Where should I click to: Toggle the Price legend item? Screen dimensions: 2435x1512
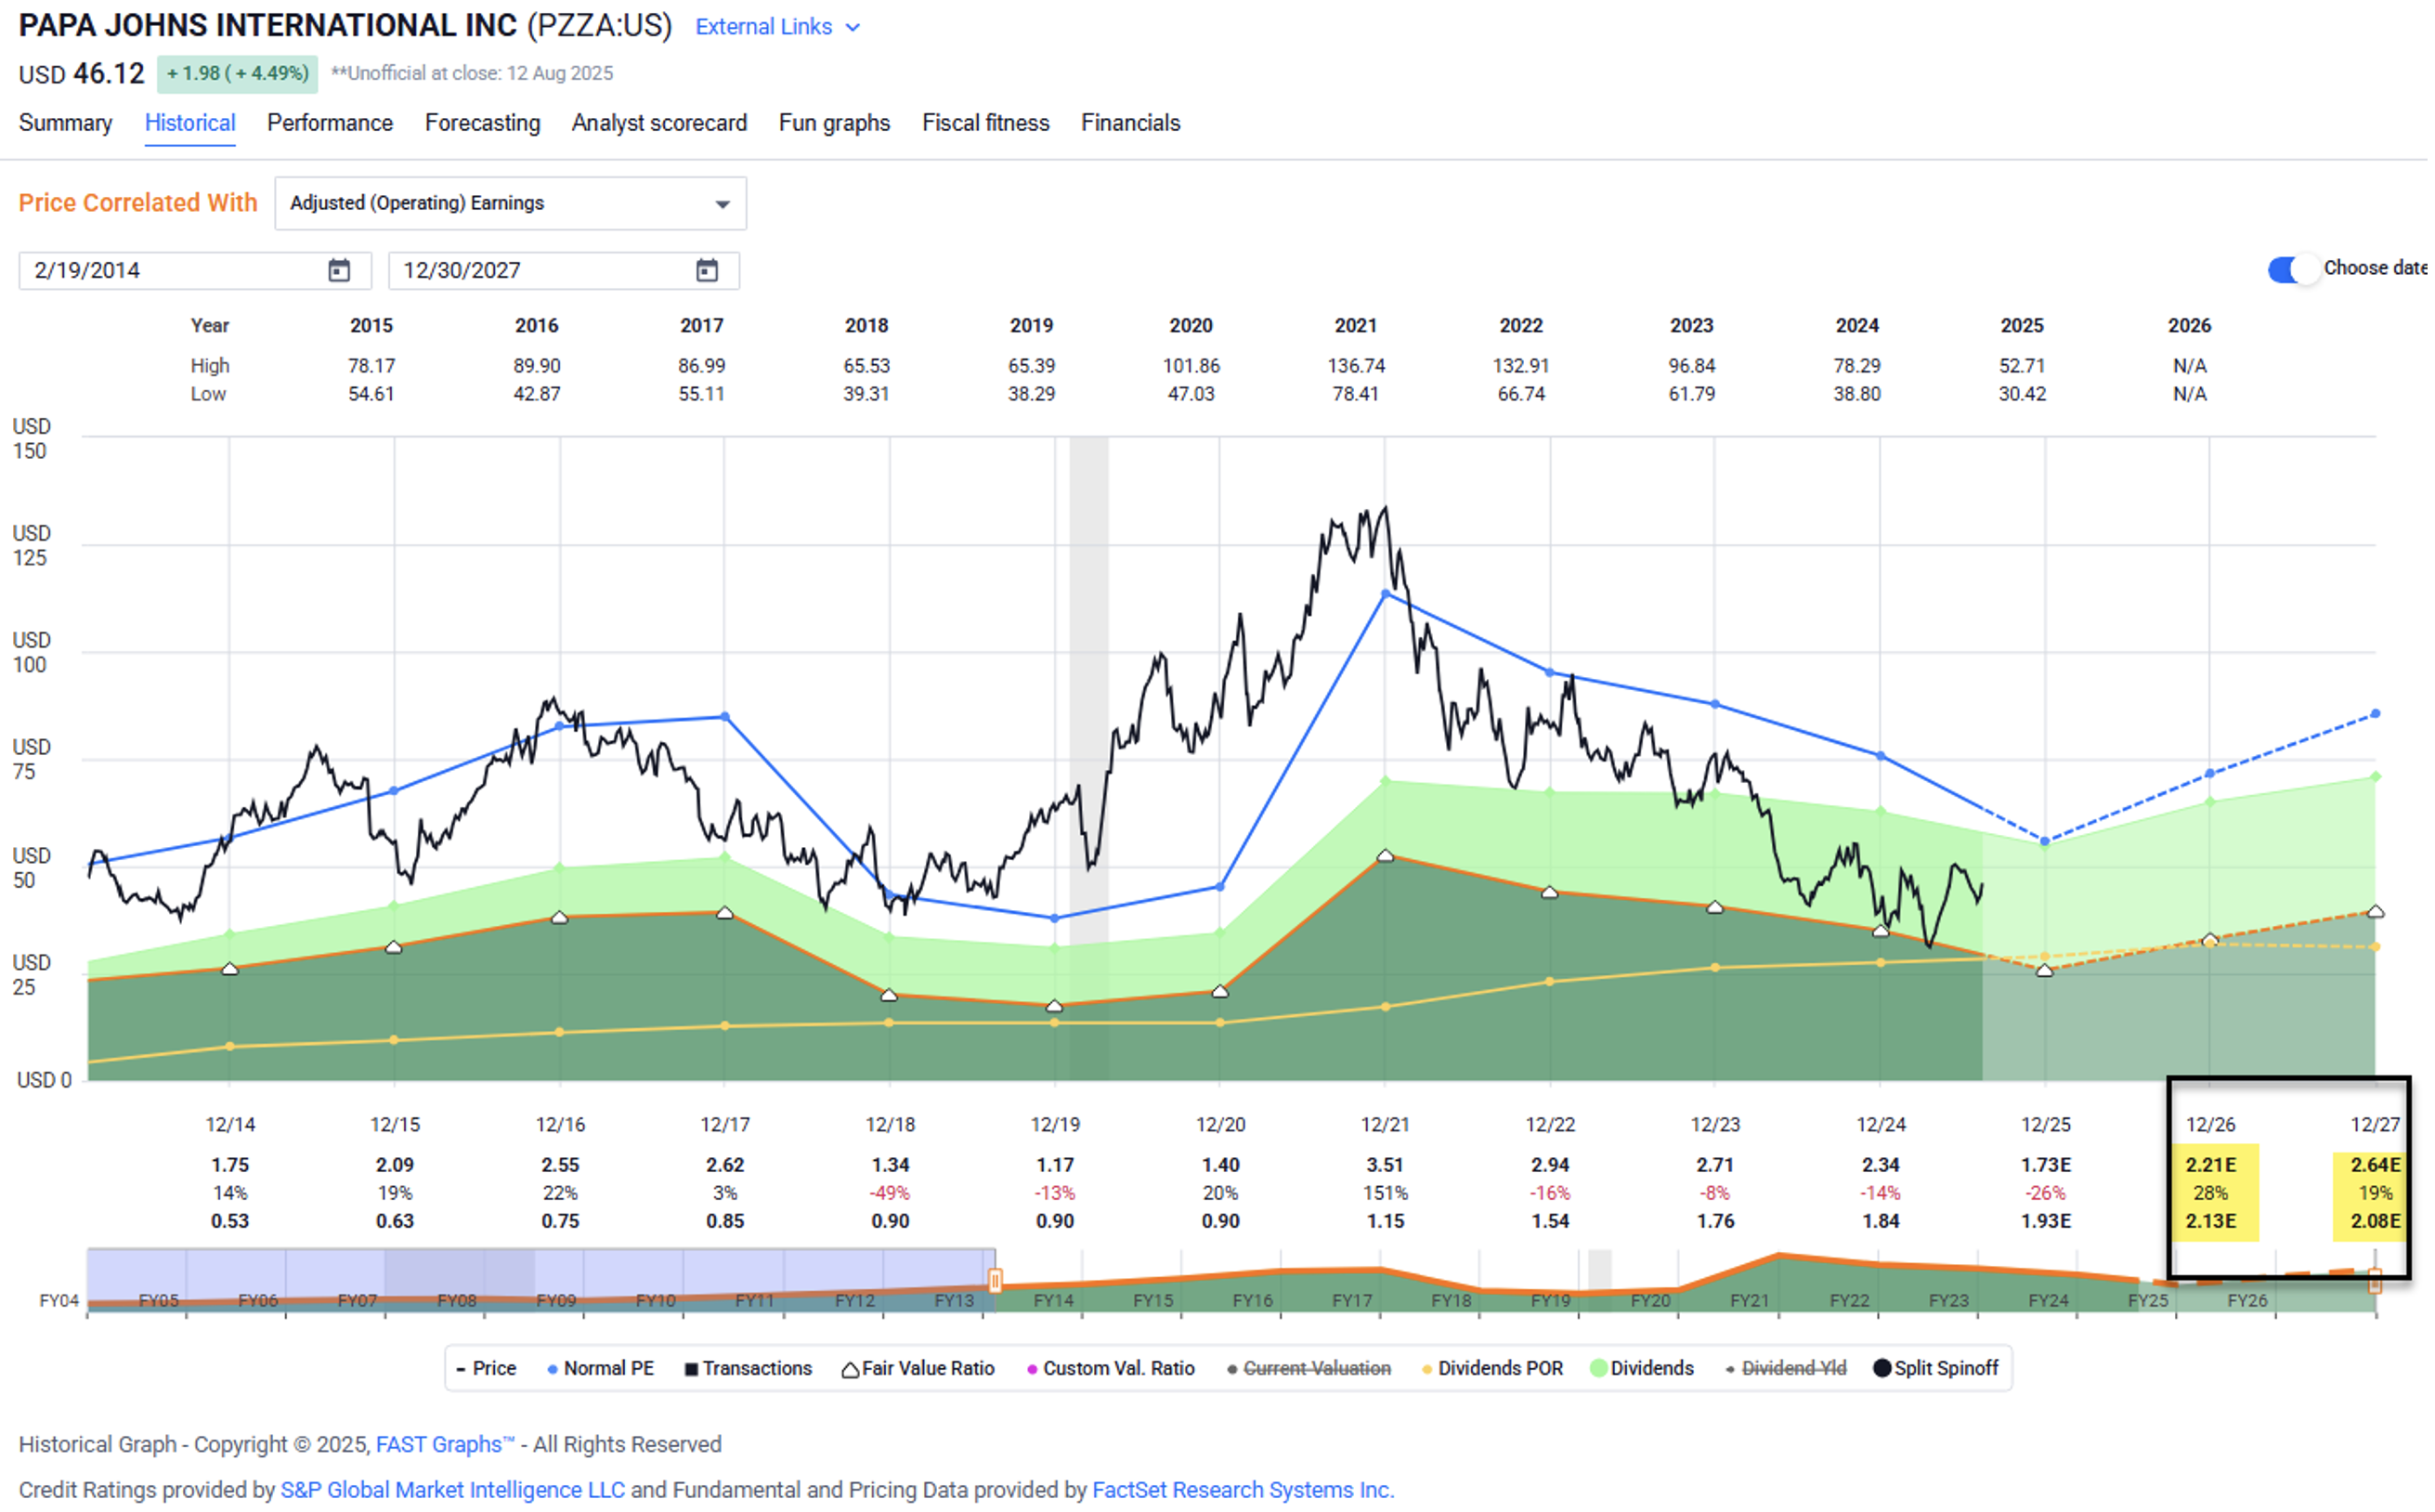click(x=486, y=1368)
